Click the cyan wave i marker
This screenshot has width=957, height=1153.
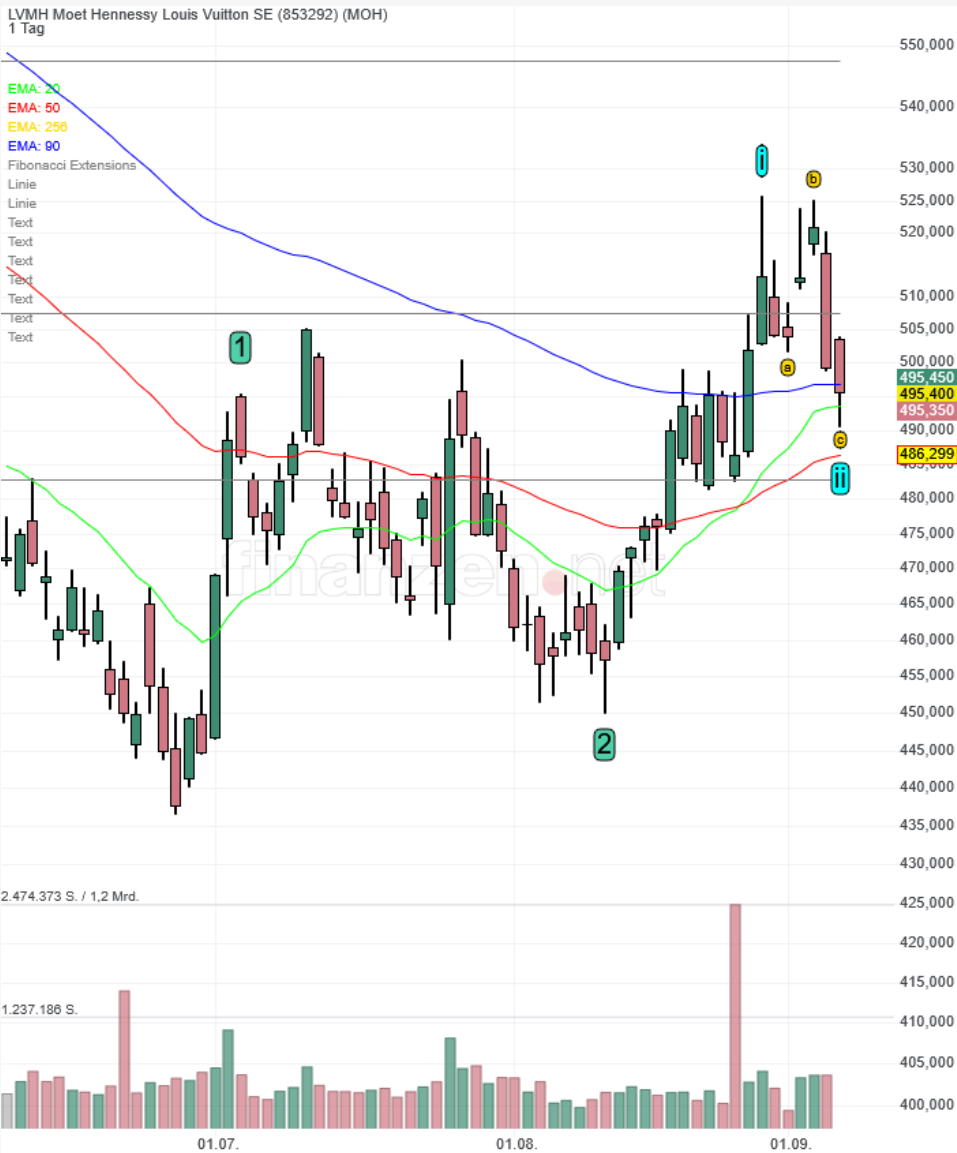click(x=761, y=160)
